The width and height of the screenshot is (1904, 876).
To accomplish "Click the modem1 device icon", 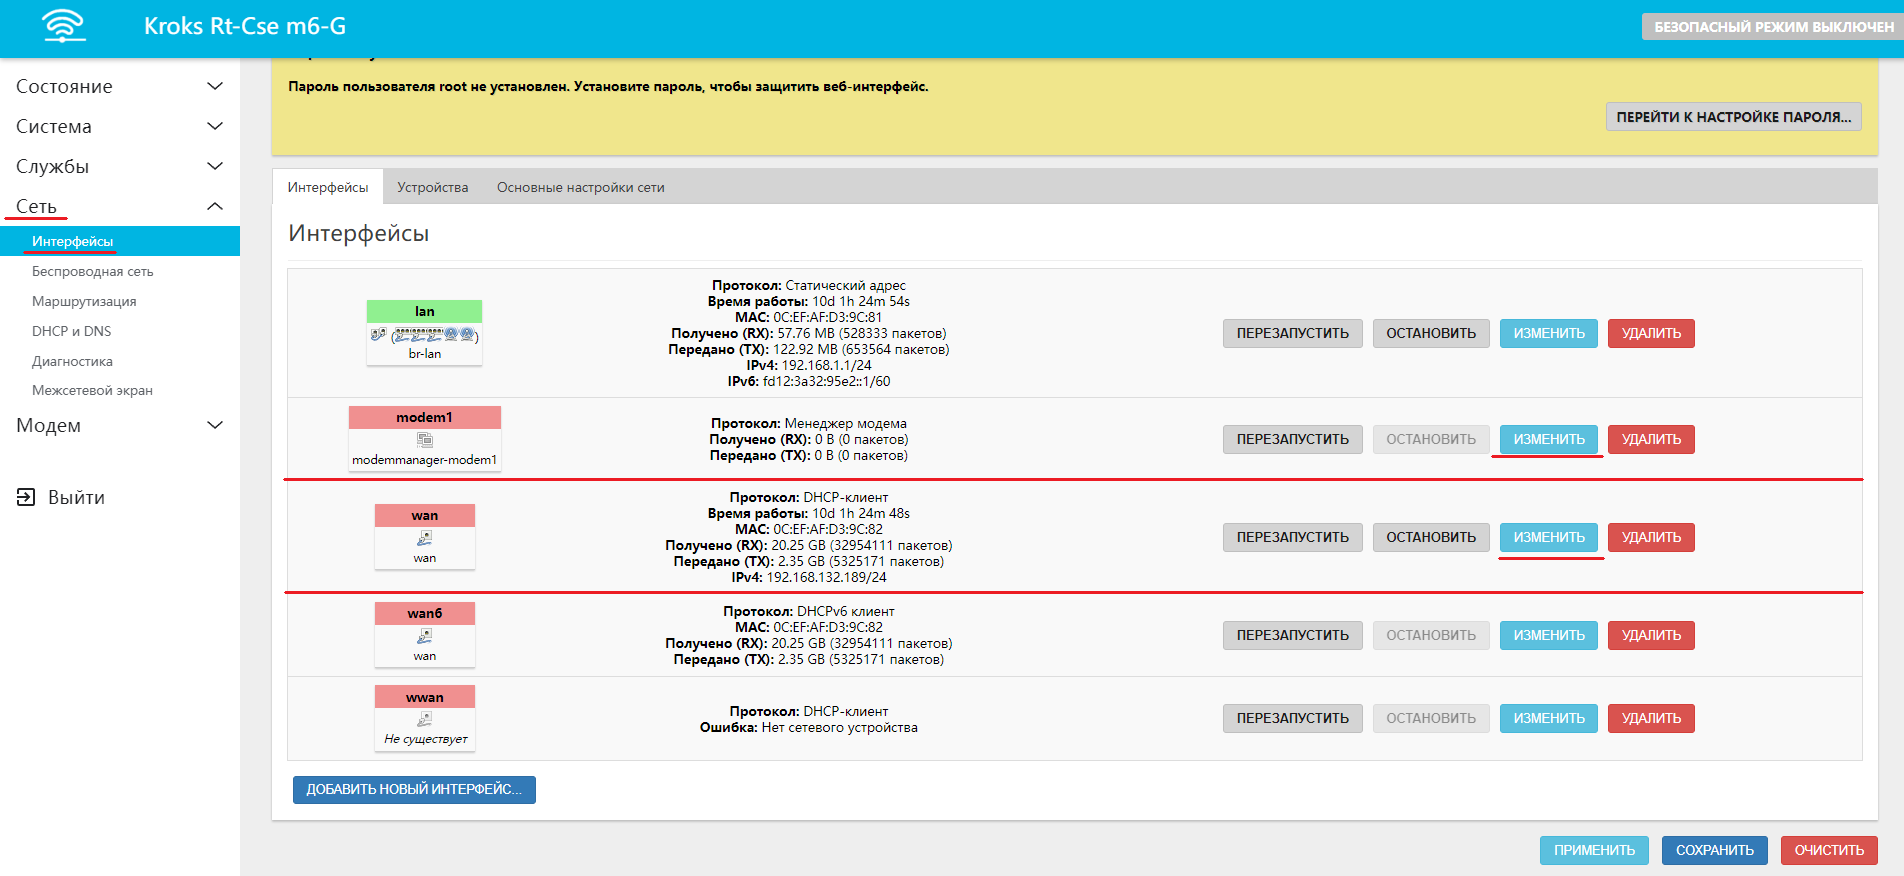I will [425, 439].
